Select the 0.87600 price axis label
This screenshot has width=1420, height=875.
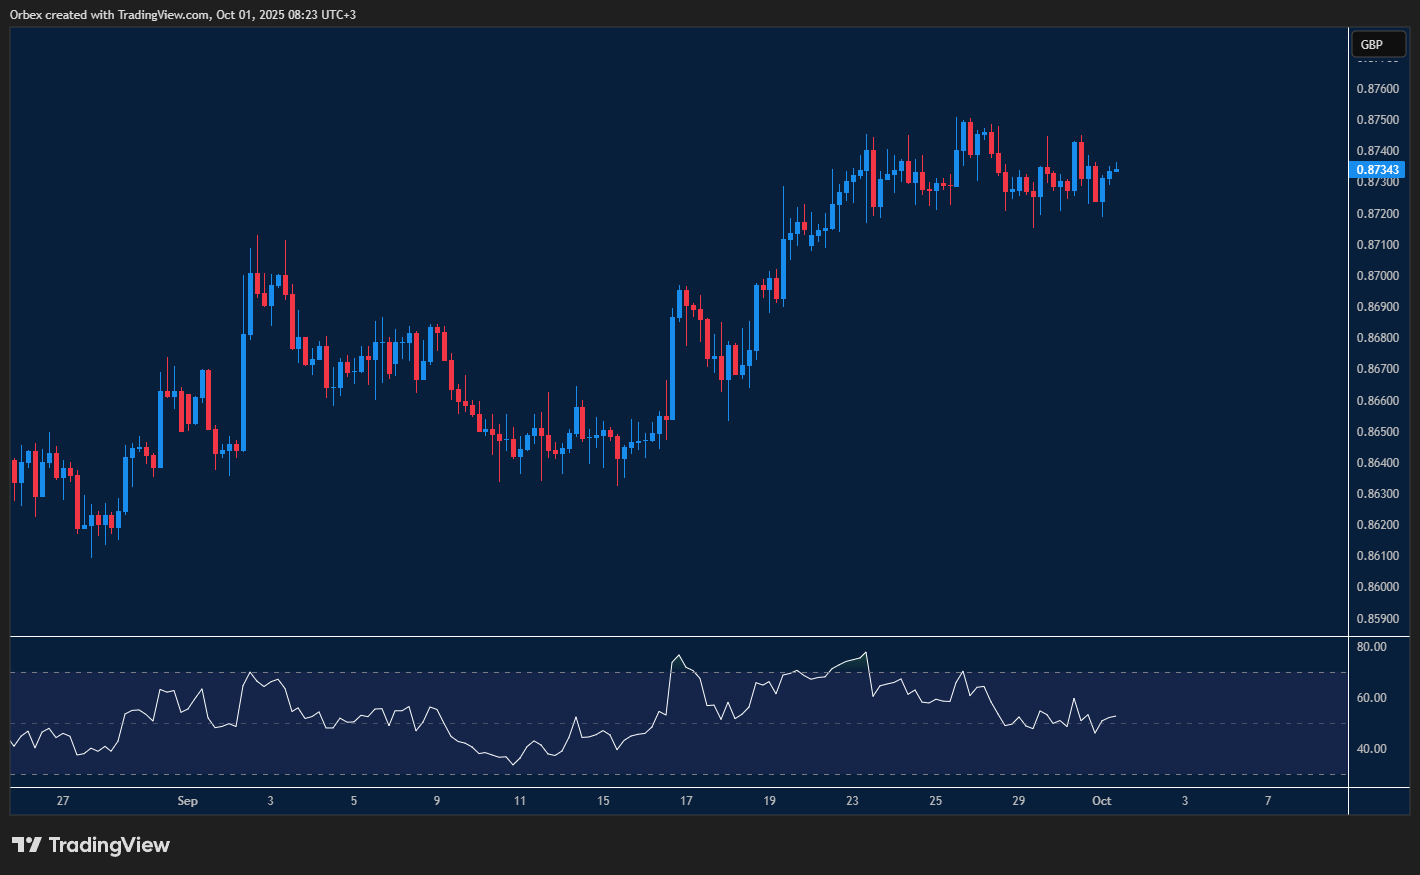(x=1377, y=89)
